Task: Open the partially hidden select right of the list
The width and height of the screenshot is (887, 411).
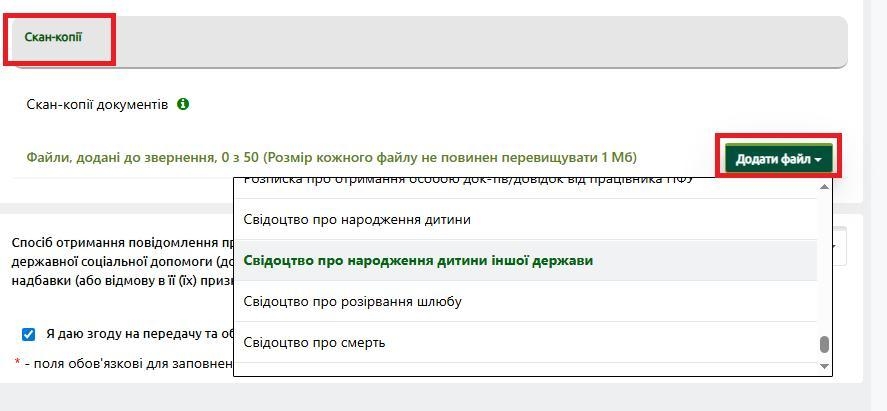Action: [840, 246]
